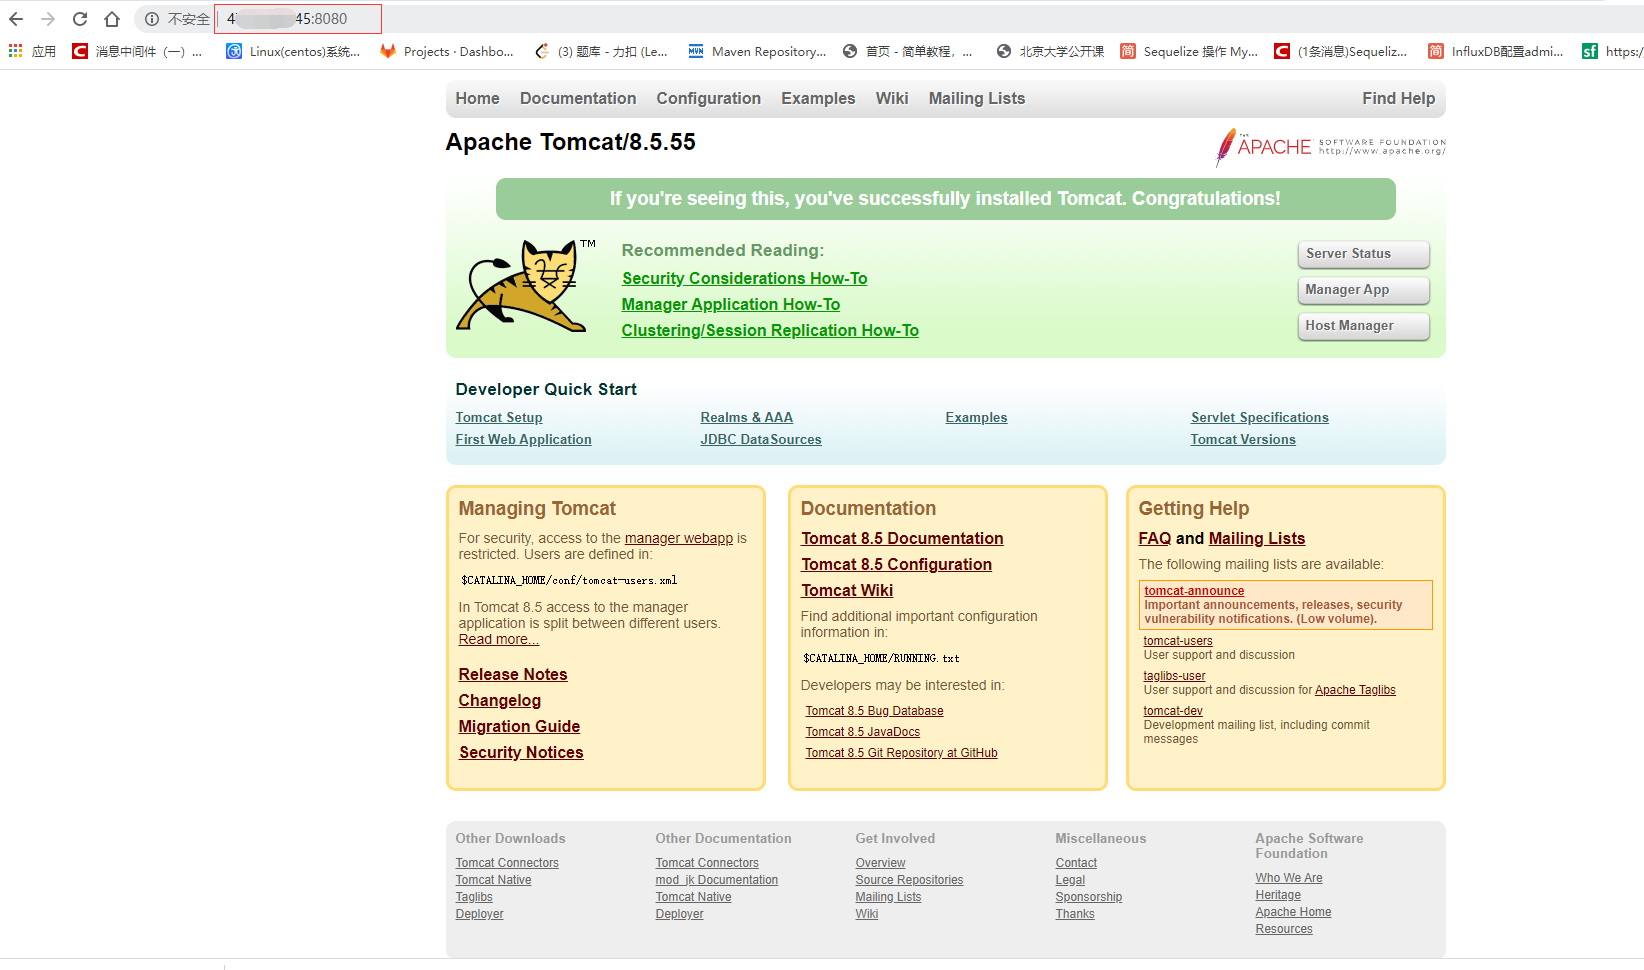Viewport: 1644px width, 970px height.
Task: Open Tomcat 8.5 Bug Database link
Action: (875, 711)
